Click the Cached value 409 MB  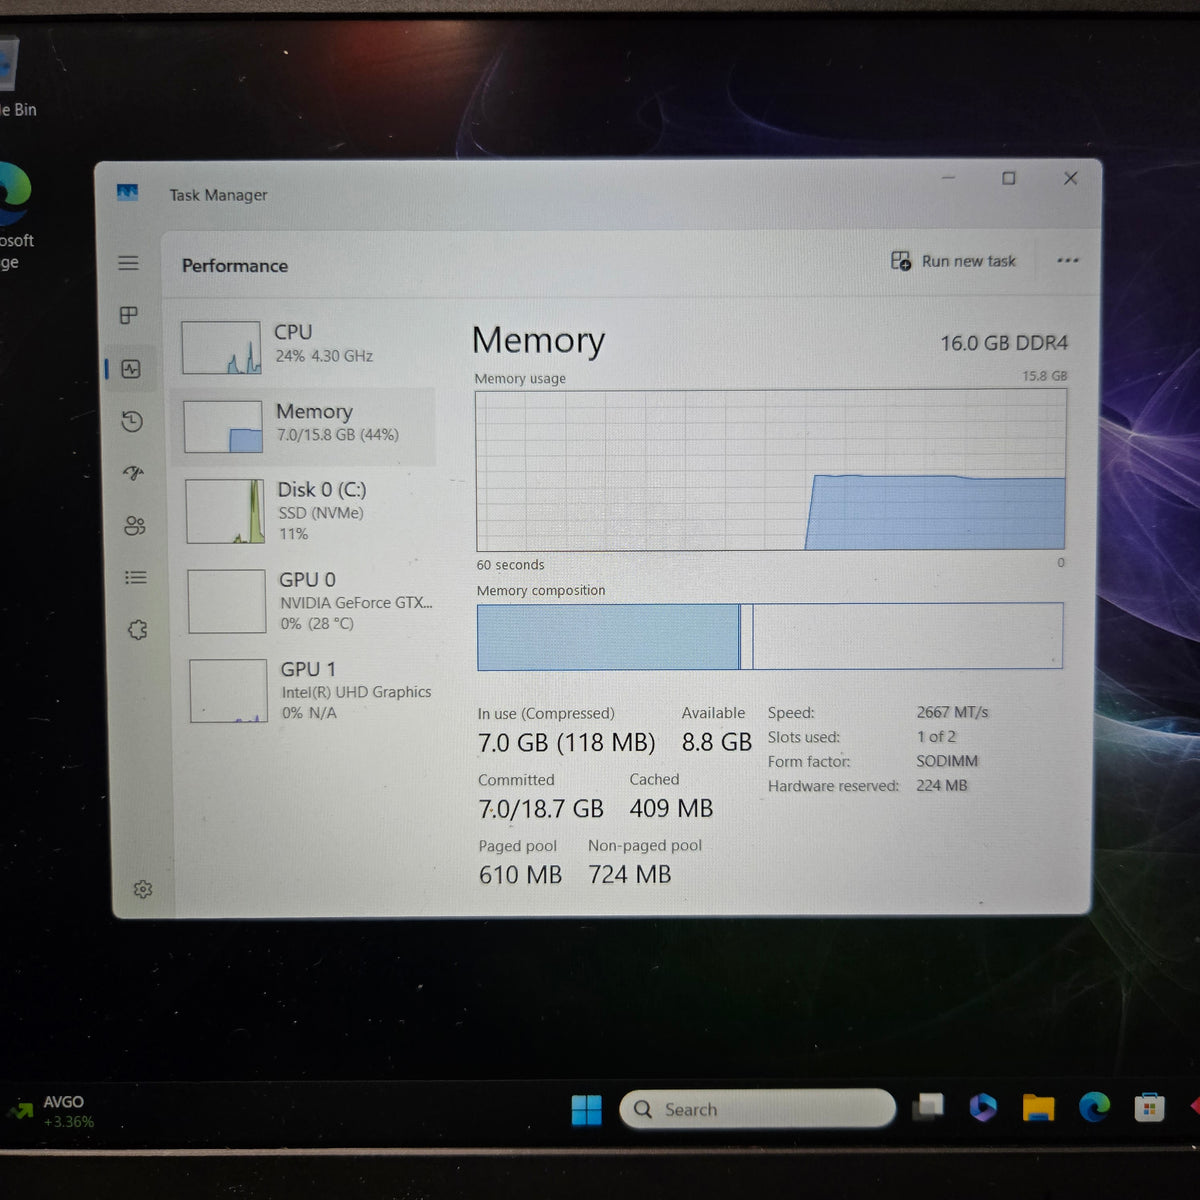671,808
